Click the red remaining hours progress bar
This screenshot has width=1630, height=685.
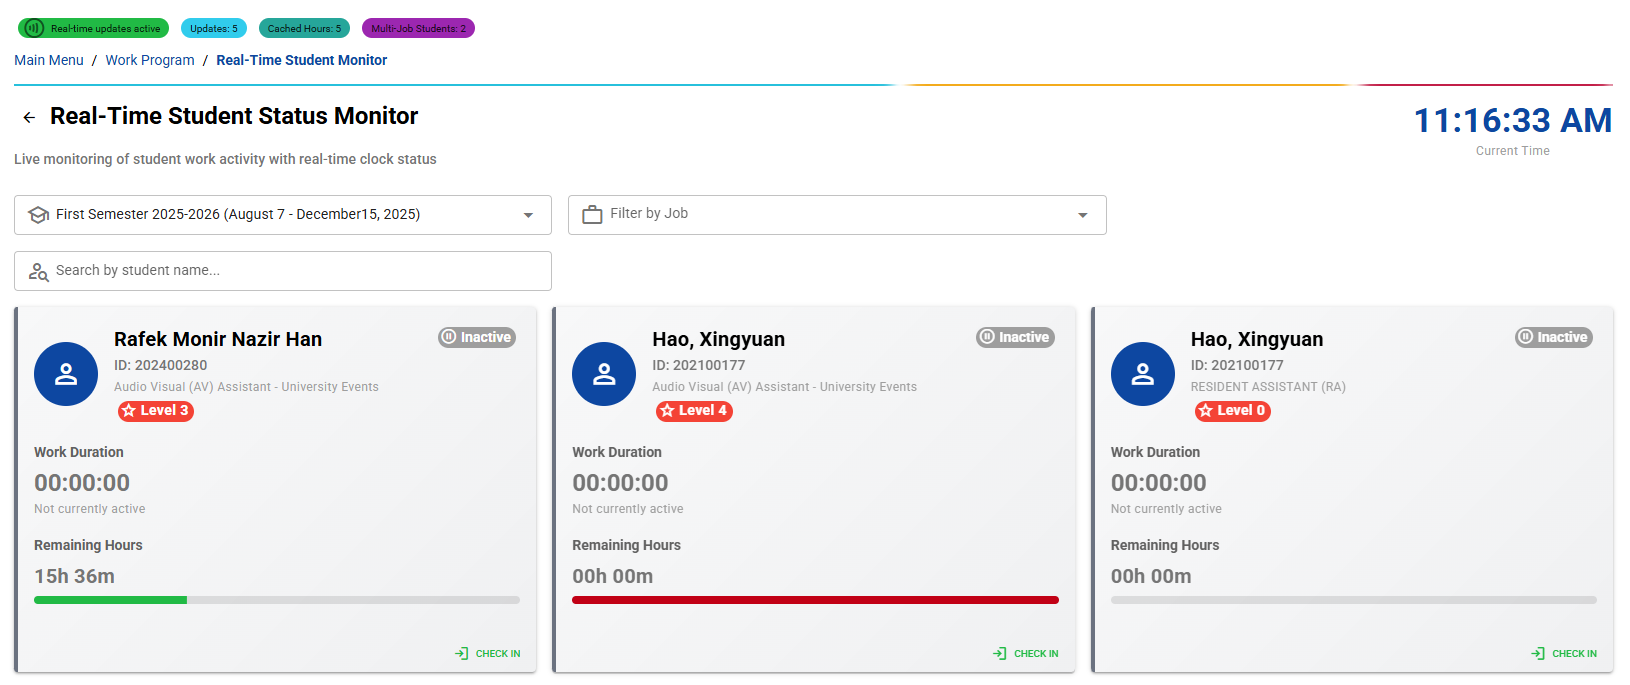pos(815,600)
